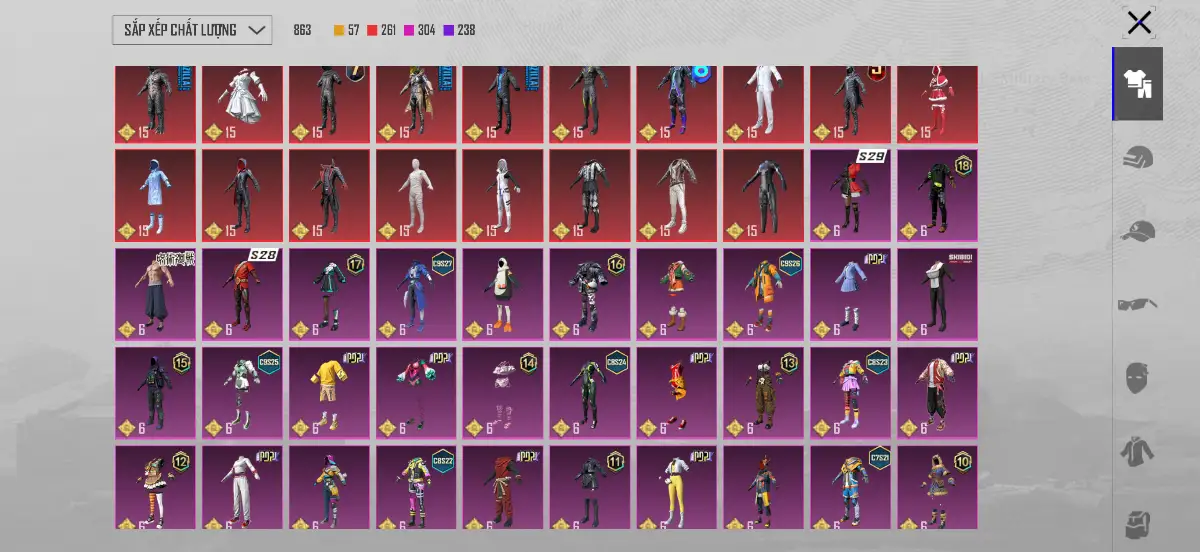This screenshot has width=1200, height=552.
Task: Select the S29 season outfit thumbnail
Action: (850, 195)
